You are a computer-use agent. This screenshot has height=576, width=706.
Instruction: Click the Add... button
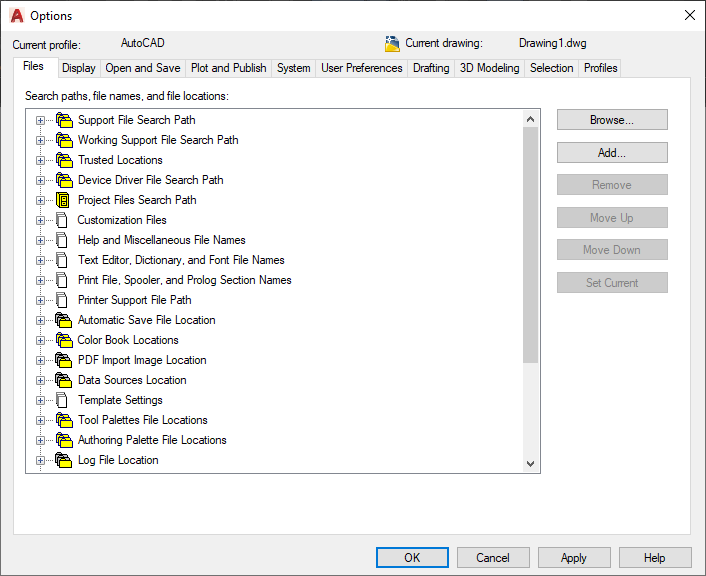pos(612,153)
